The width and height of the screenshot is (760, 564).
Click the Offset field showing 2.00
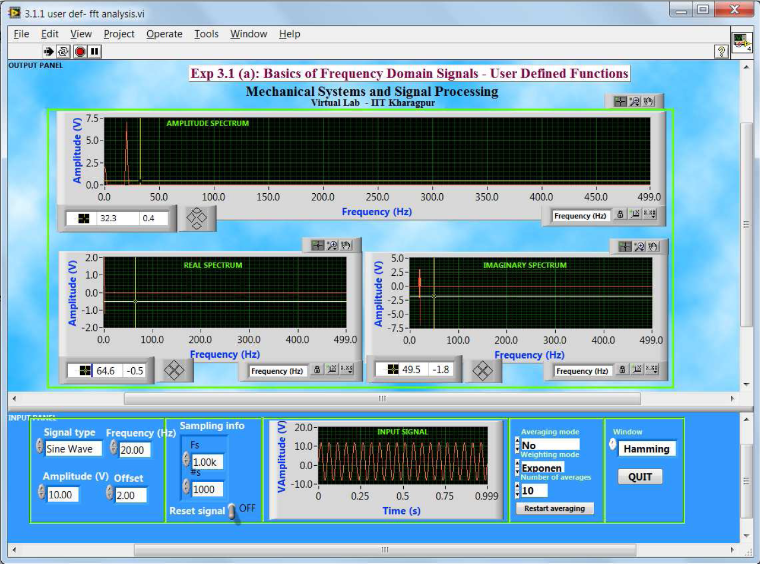click(131, 495)
